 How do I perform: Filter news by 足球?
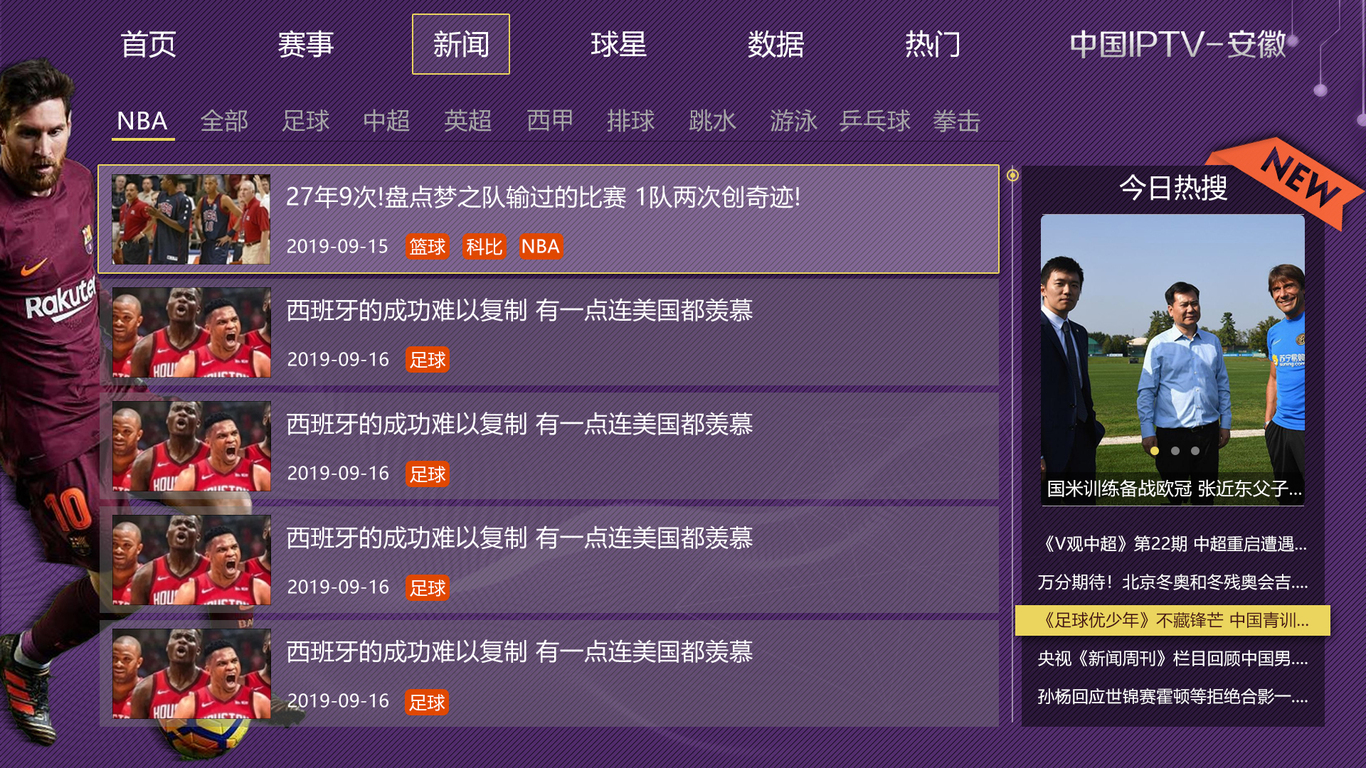coord(305,121)
